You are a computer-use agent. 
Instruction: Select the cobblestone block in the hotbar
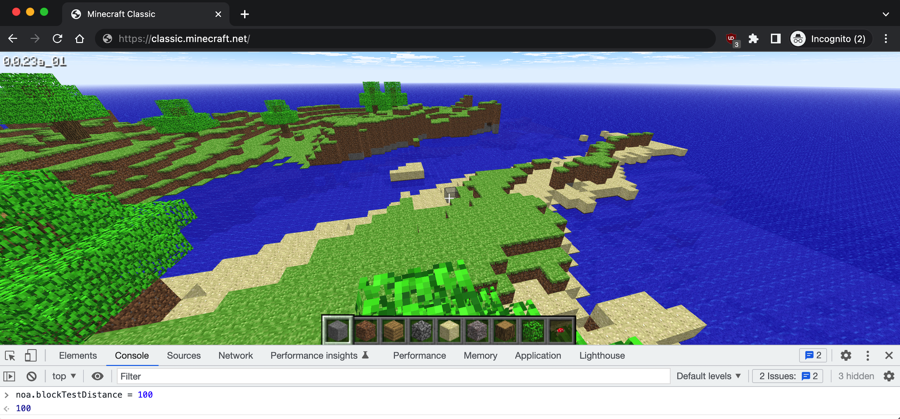click(x=421, y=331)
